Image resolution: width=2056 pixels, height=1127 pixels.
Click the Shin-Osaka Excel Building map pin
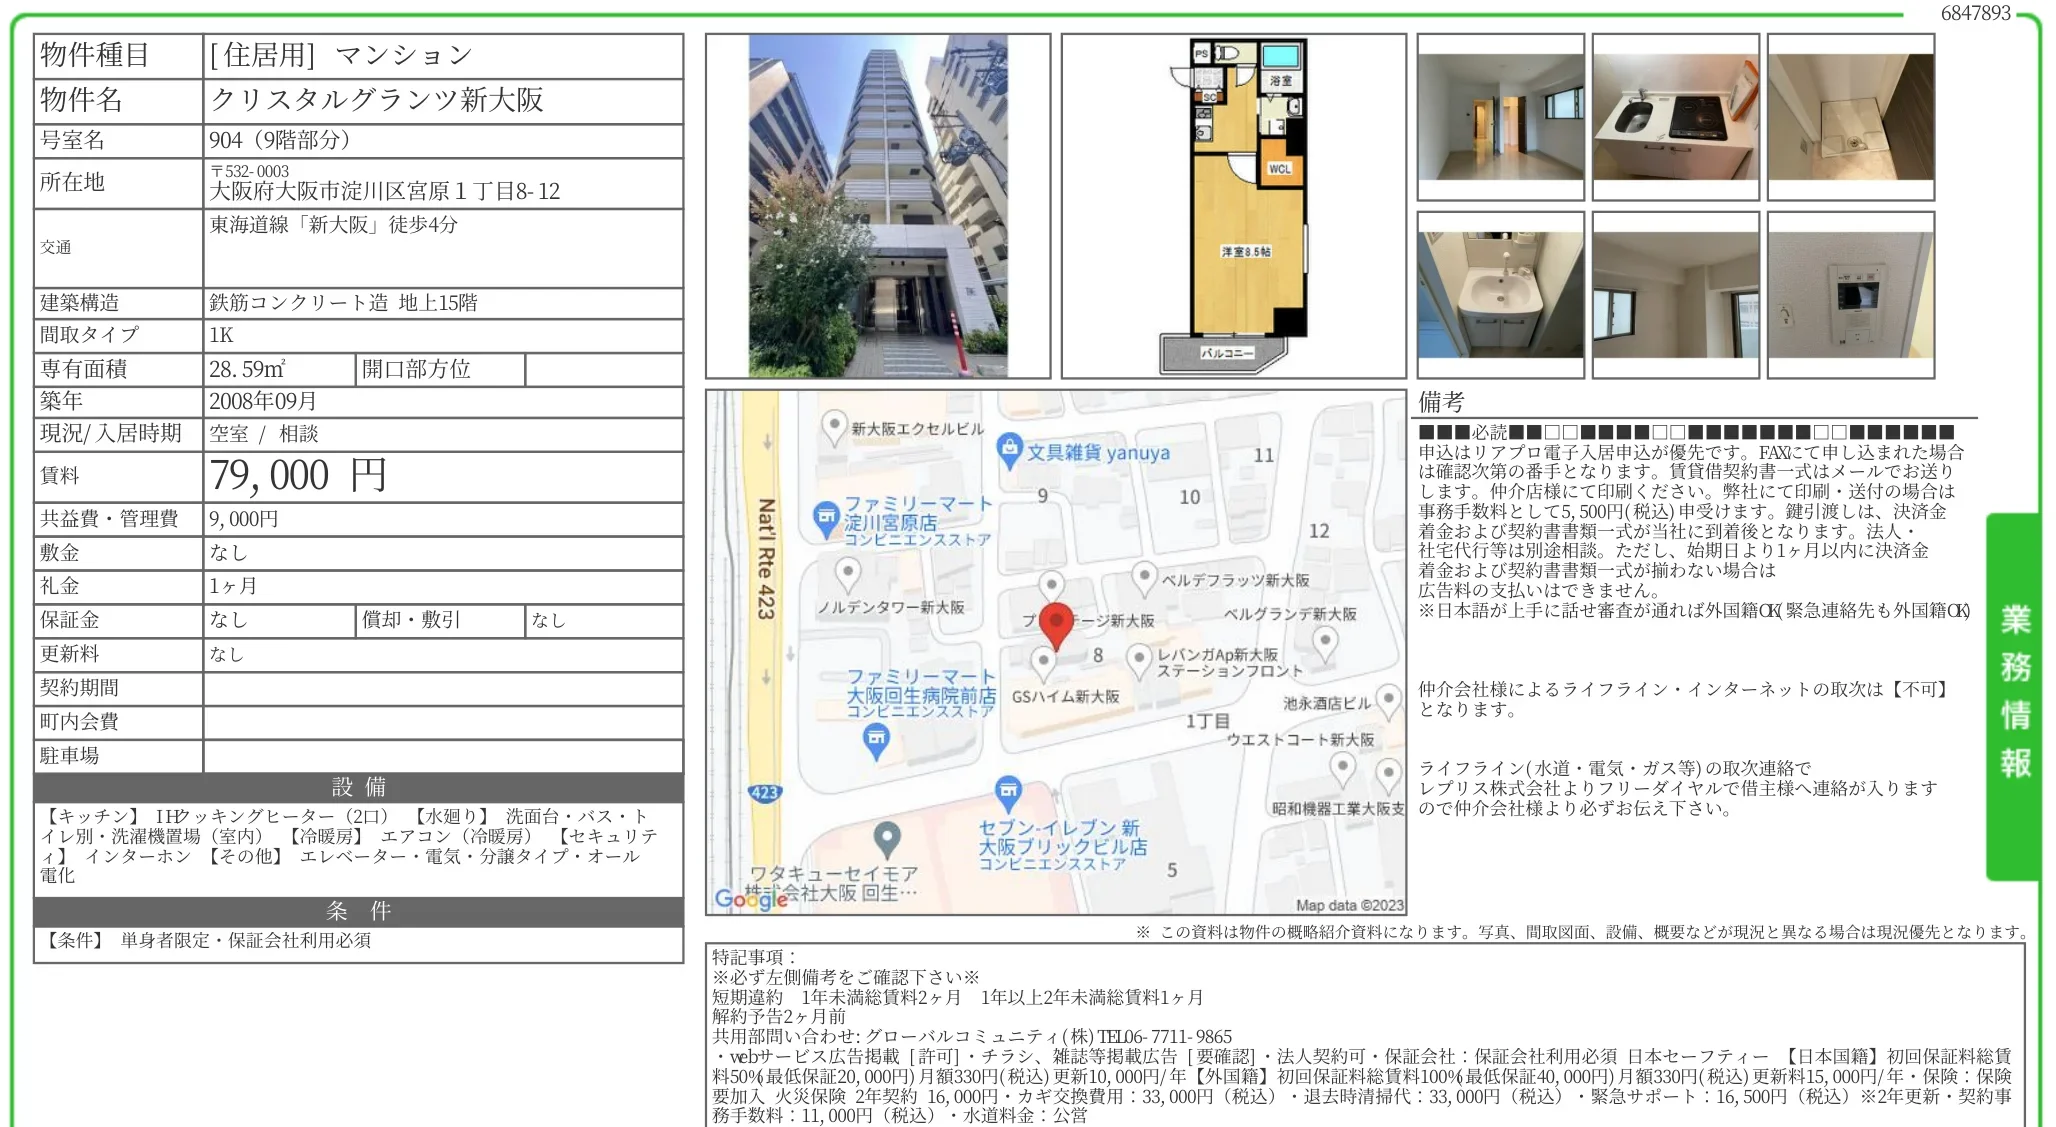click(x=834, y=425)
